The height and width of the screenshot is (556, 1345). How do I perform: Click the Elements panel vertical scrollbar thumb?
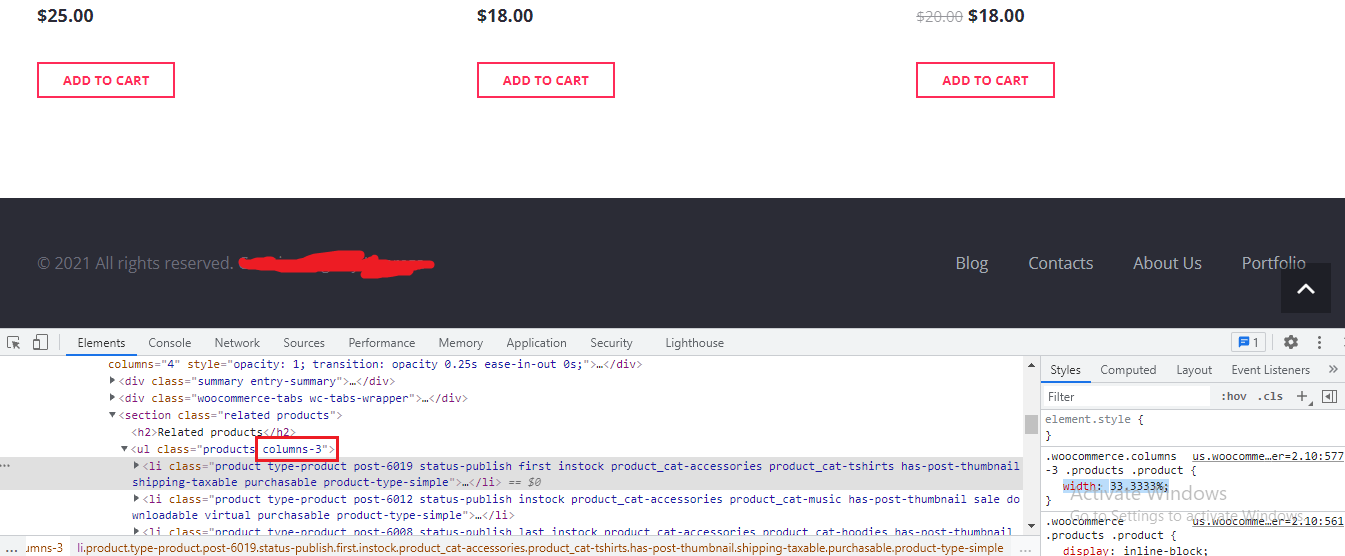click(x=1031, y=424)
